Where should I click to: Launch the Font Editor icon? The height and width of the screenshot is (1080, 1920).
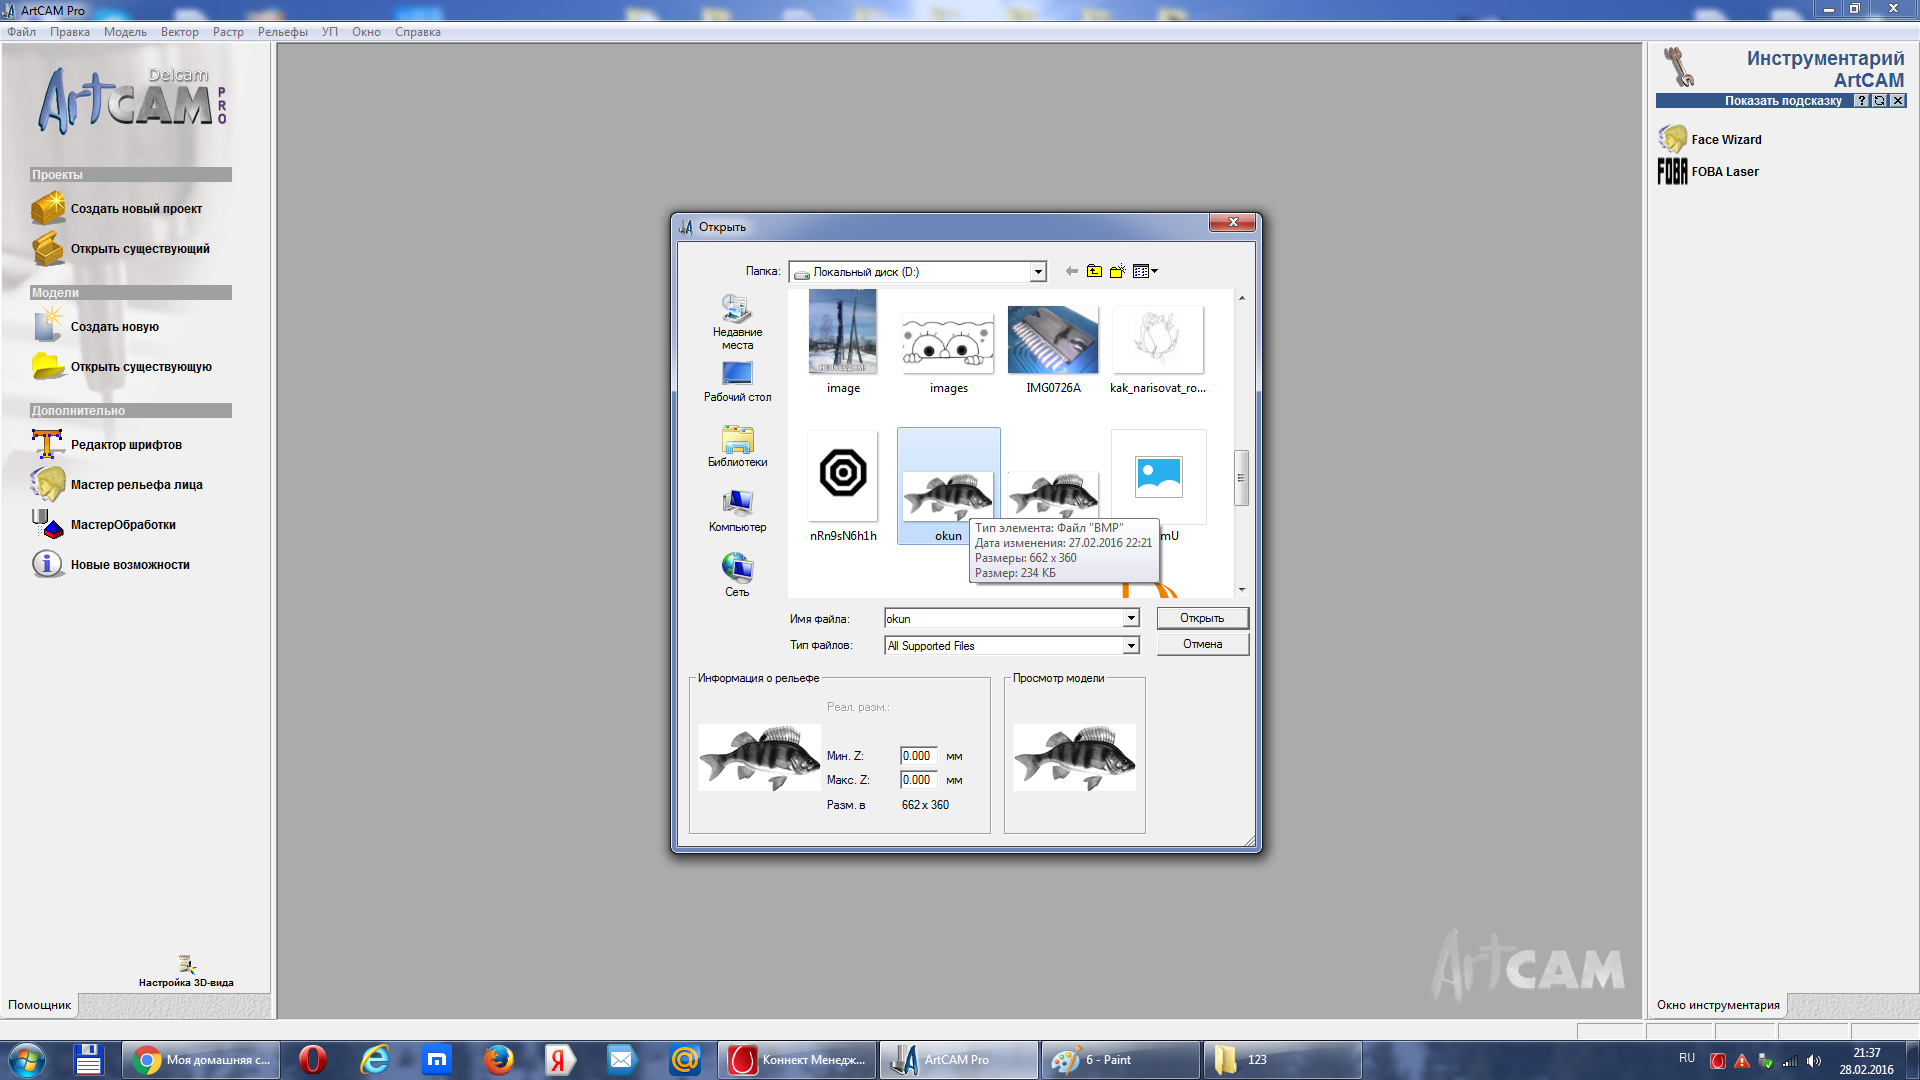click(47, 445)
